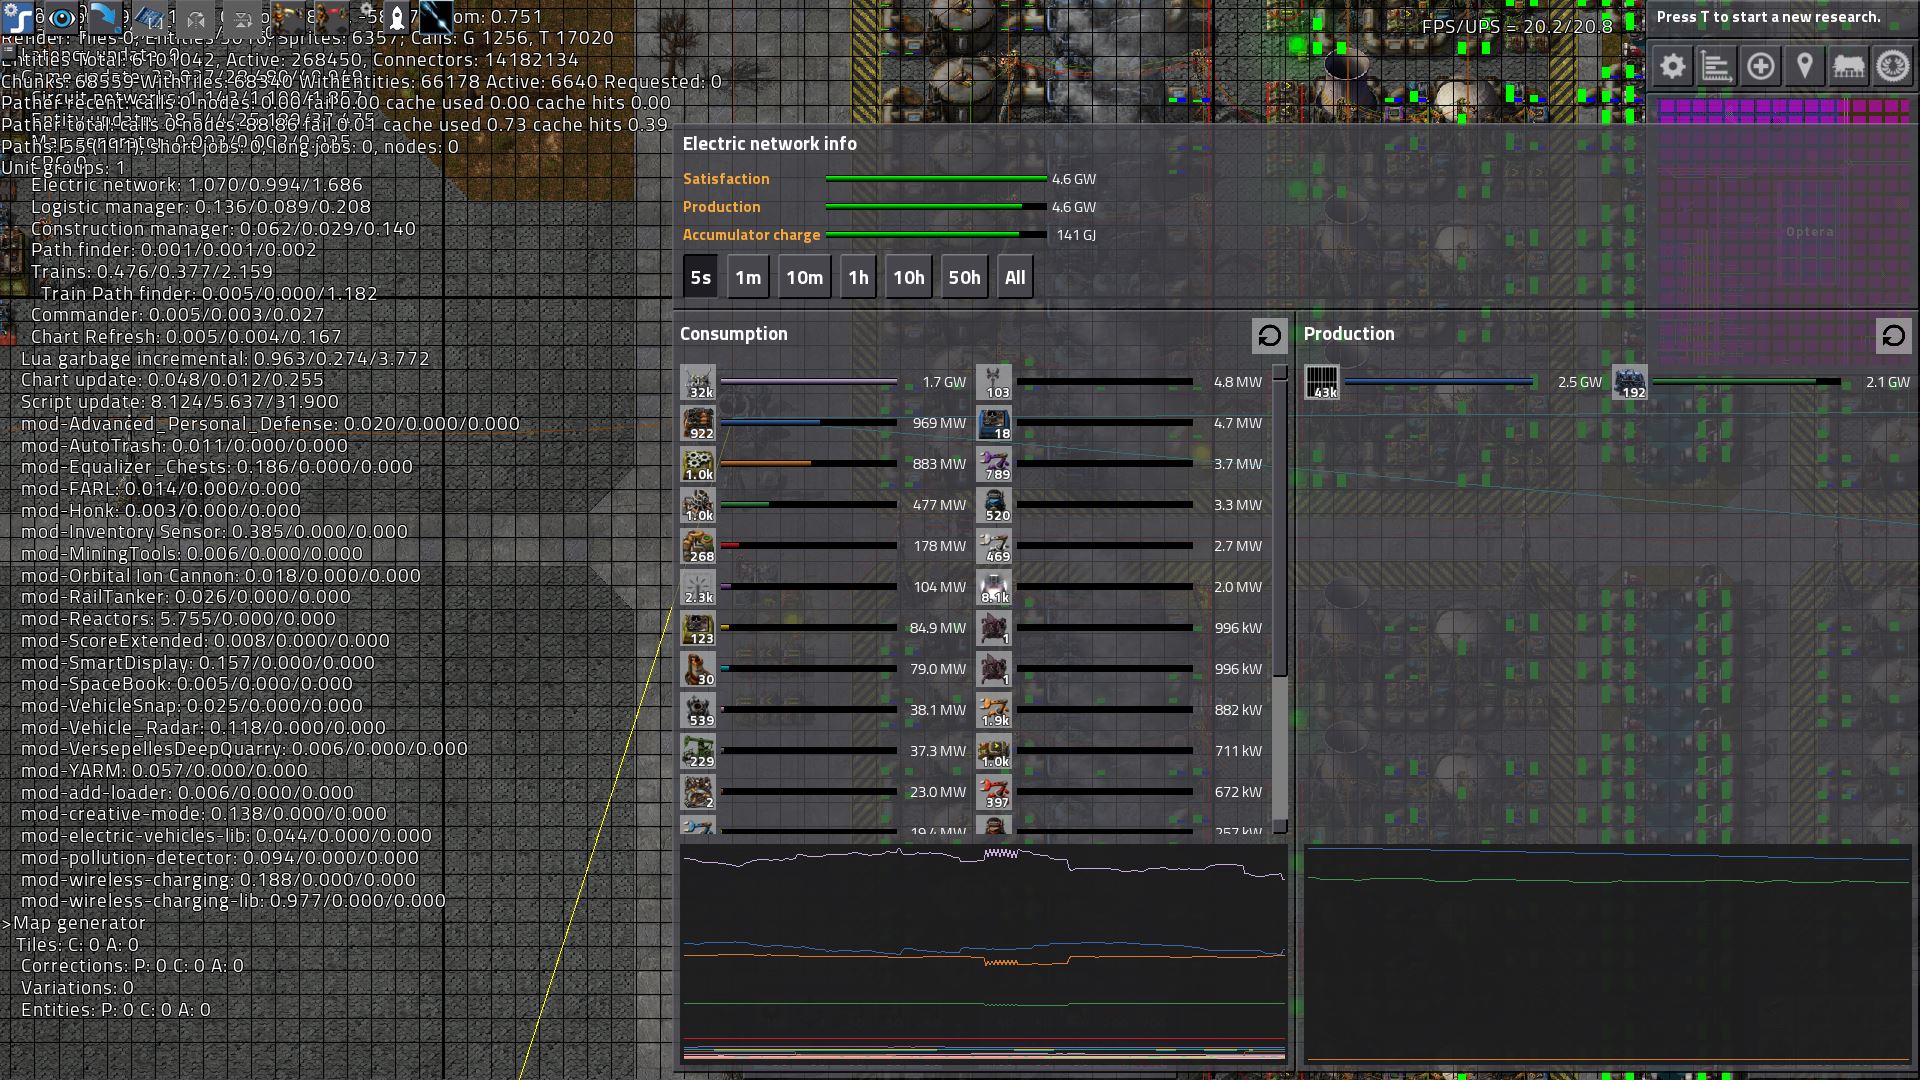Open production statistics chart icon
Image resolution: width=1920 pixels, height=1080 pixels.
point(1716,67)
